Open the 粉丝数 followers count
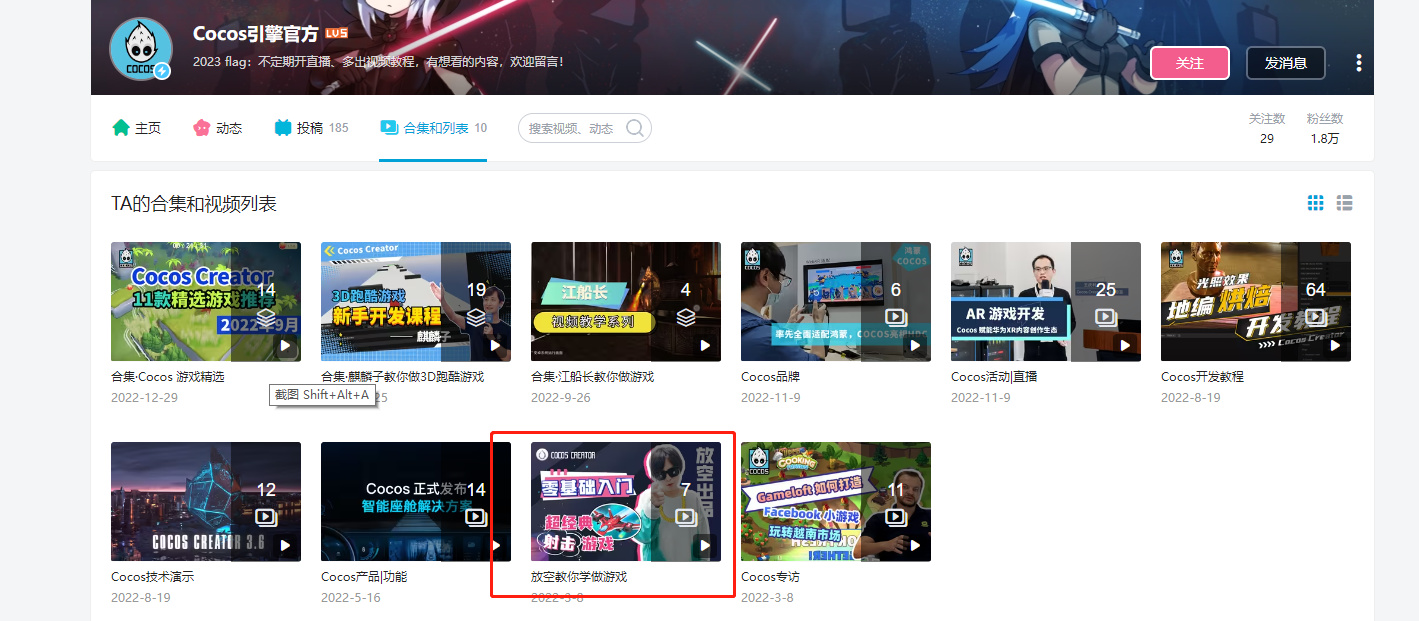Viewport: 1419px width, 621px height. coord(1325,128)
